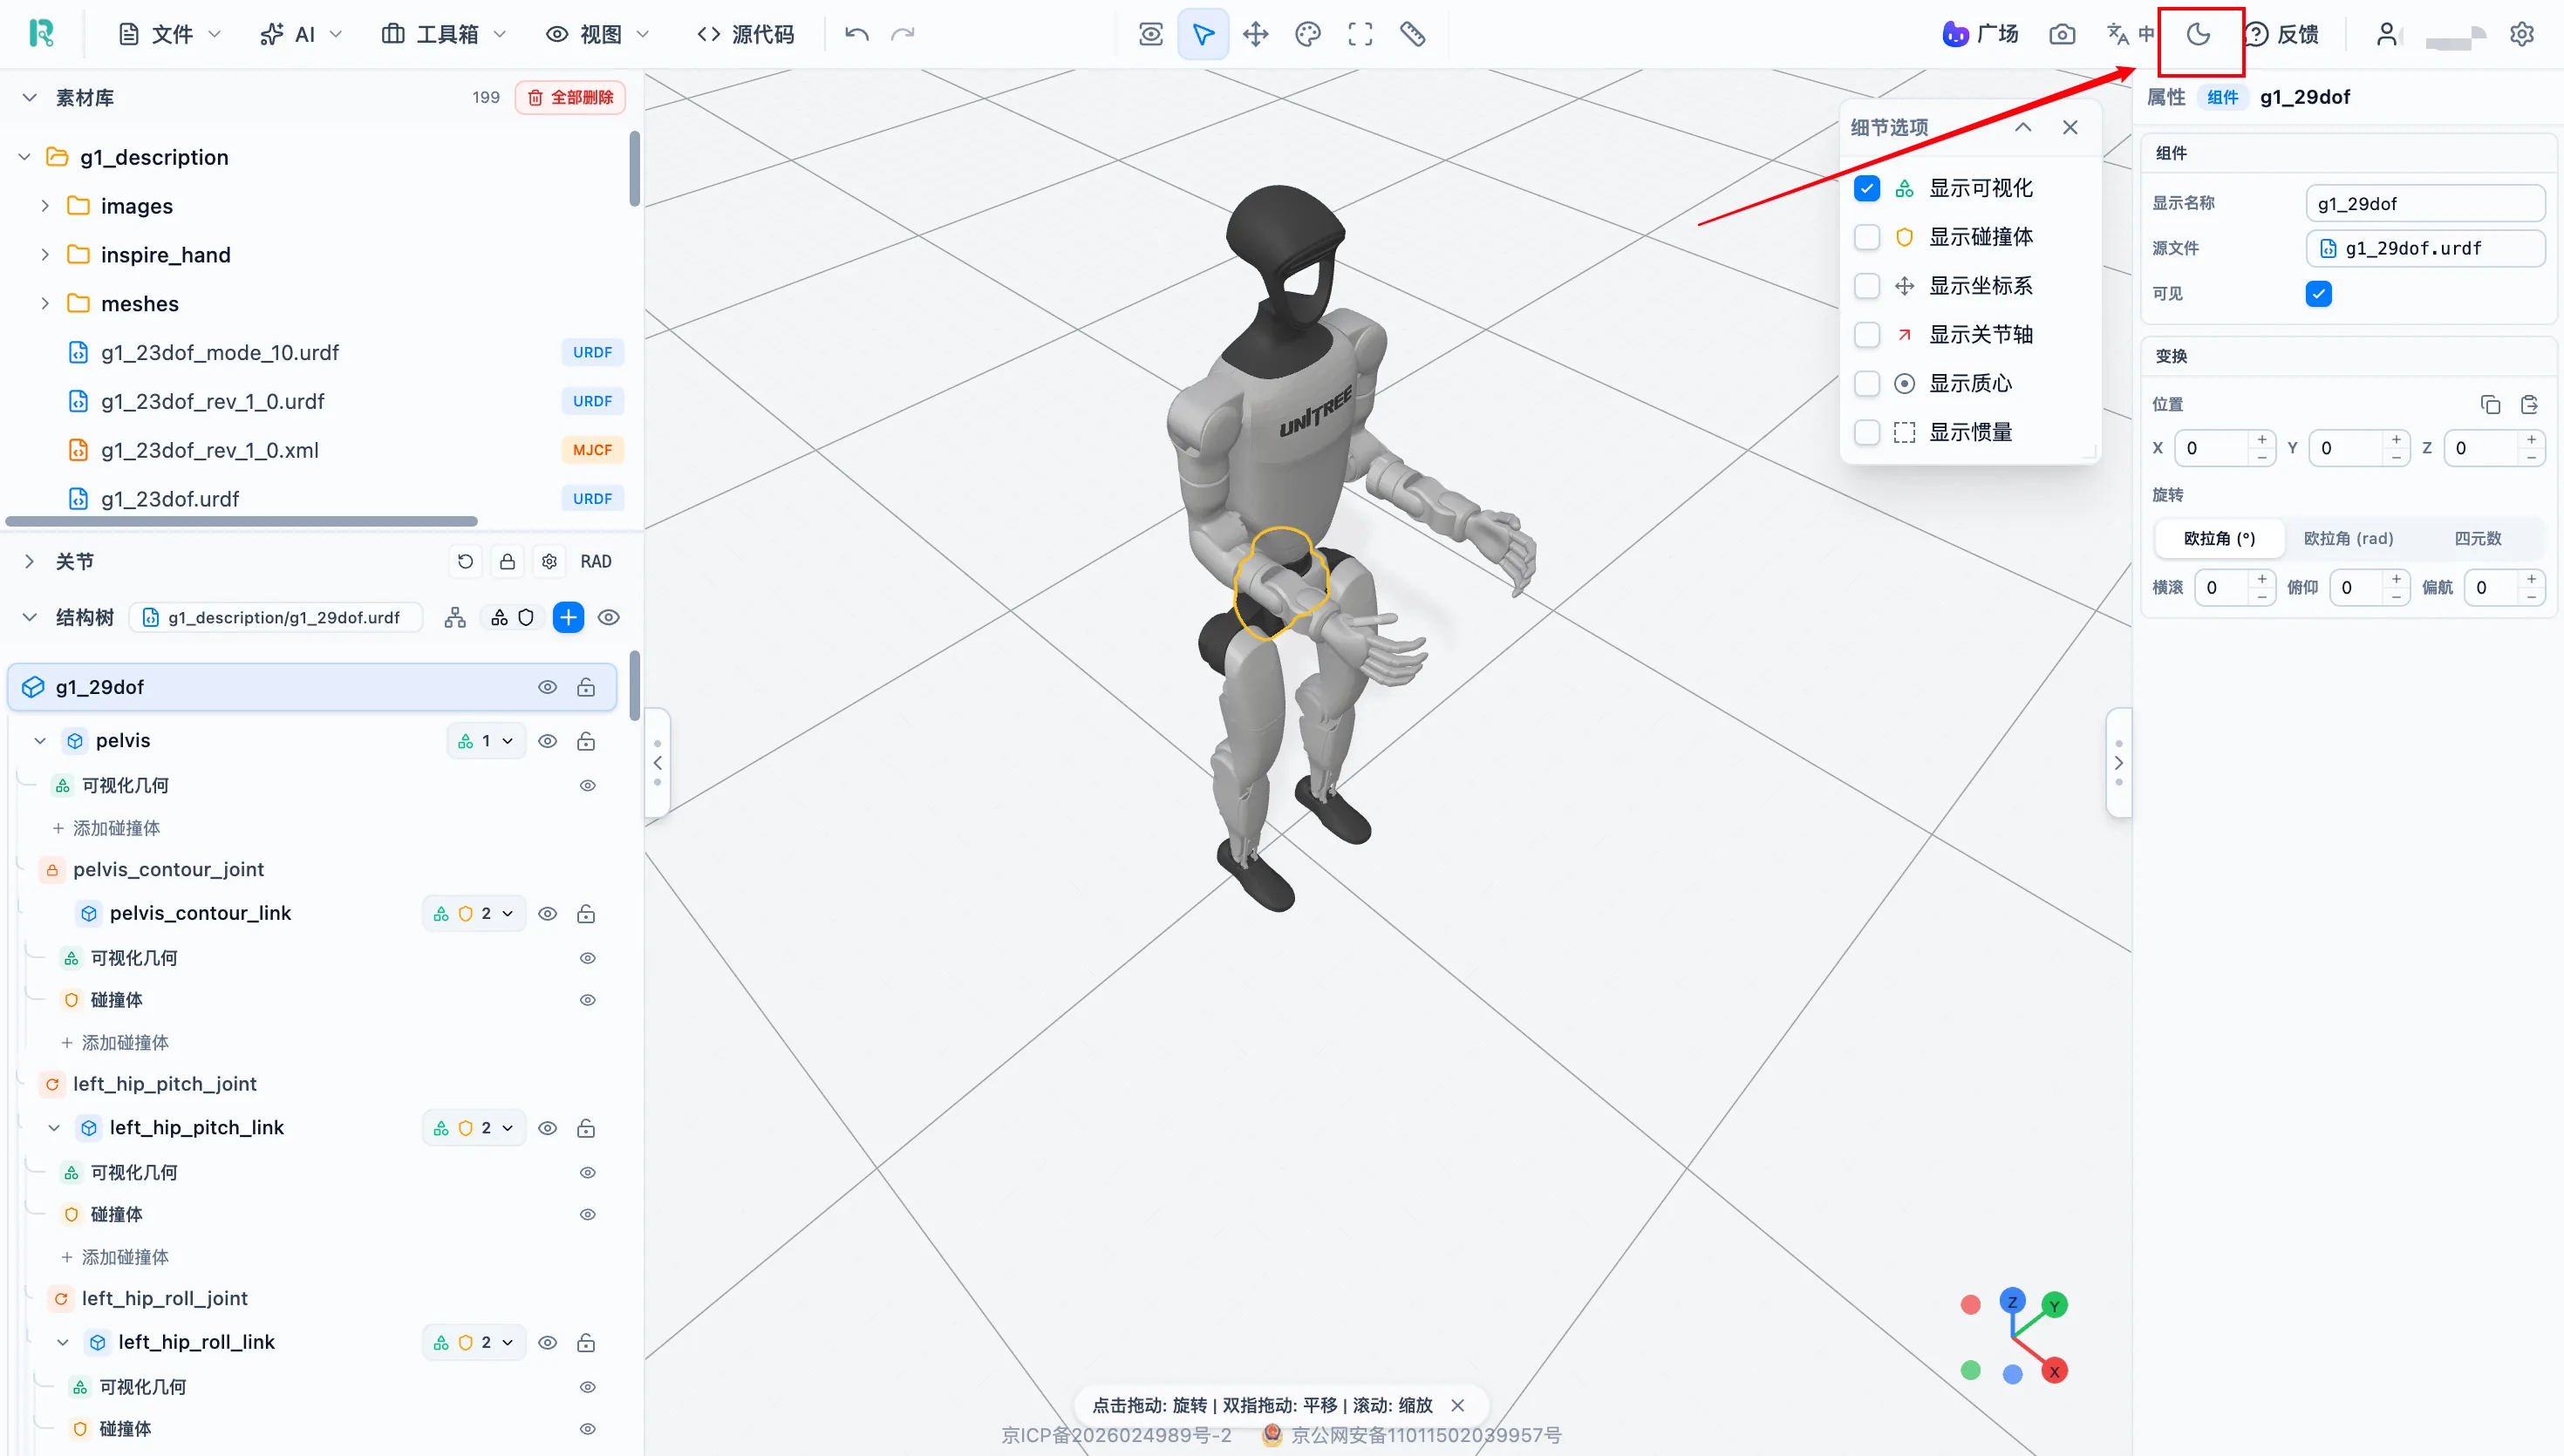
Task: Activate the select cursor tool
Action: click(x=1203, y=34)
